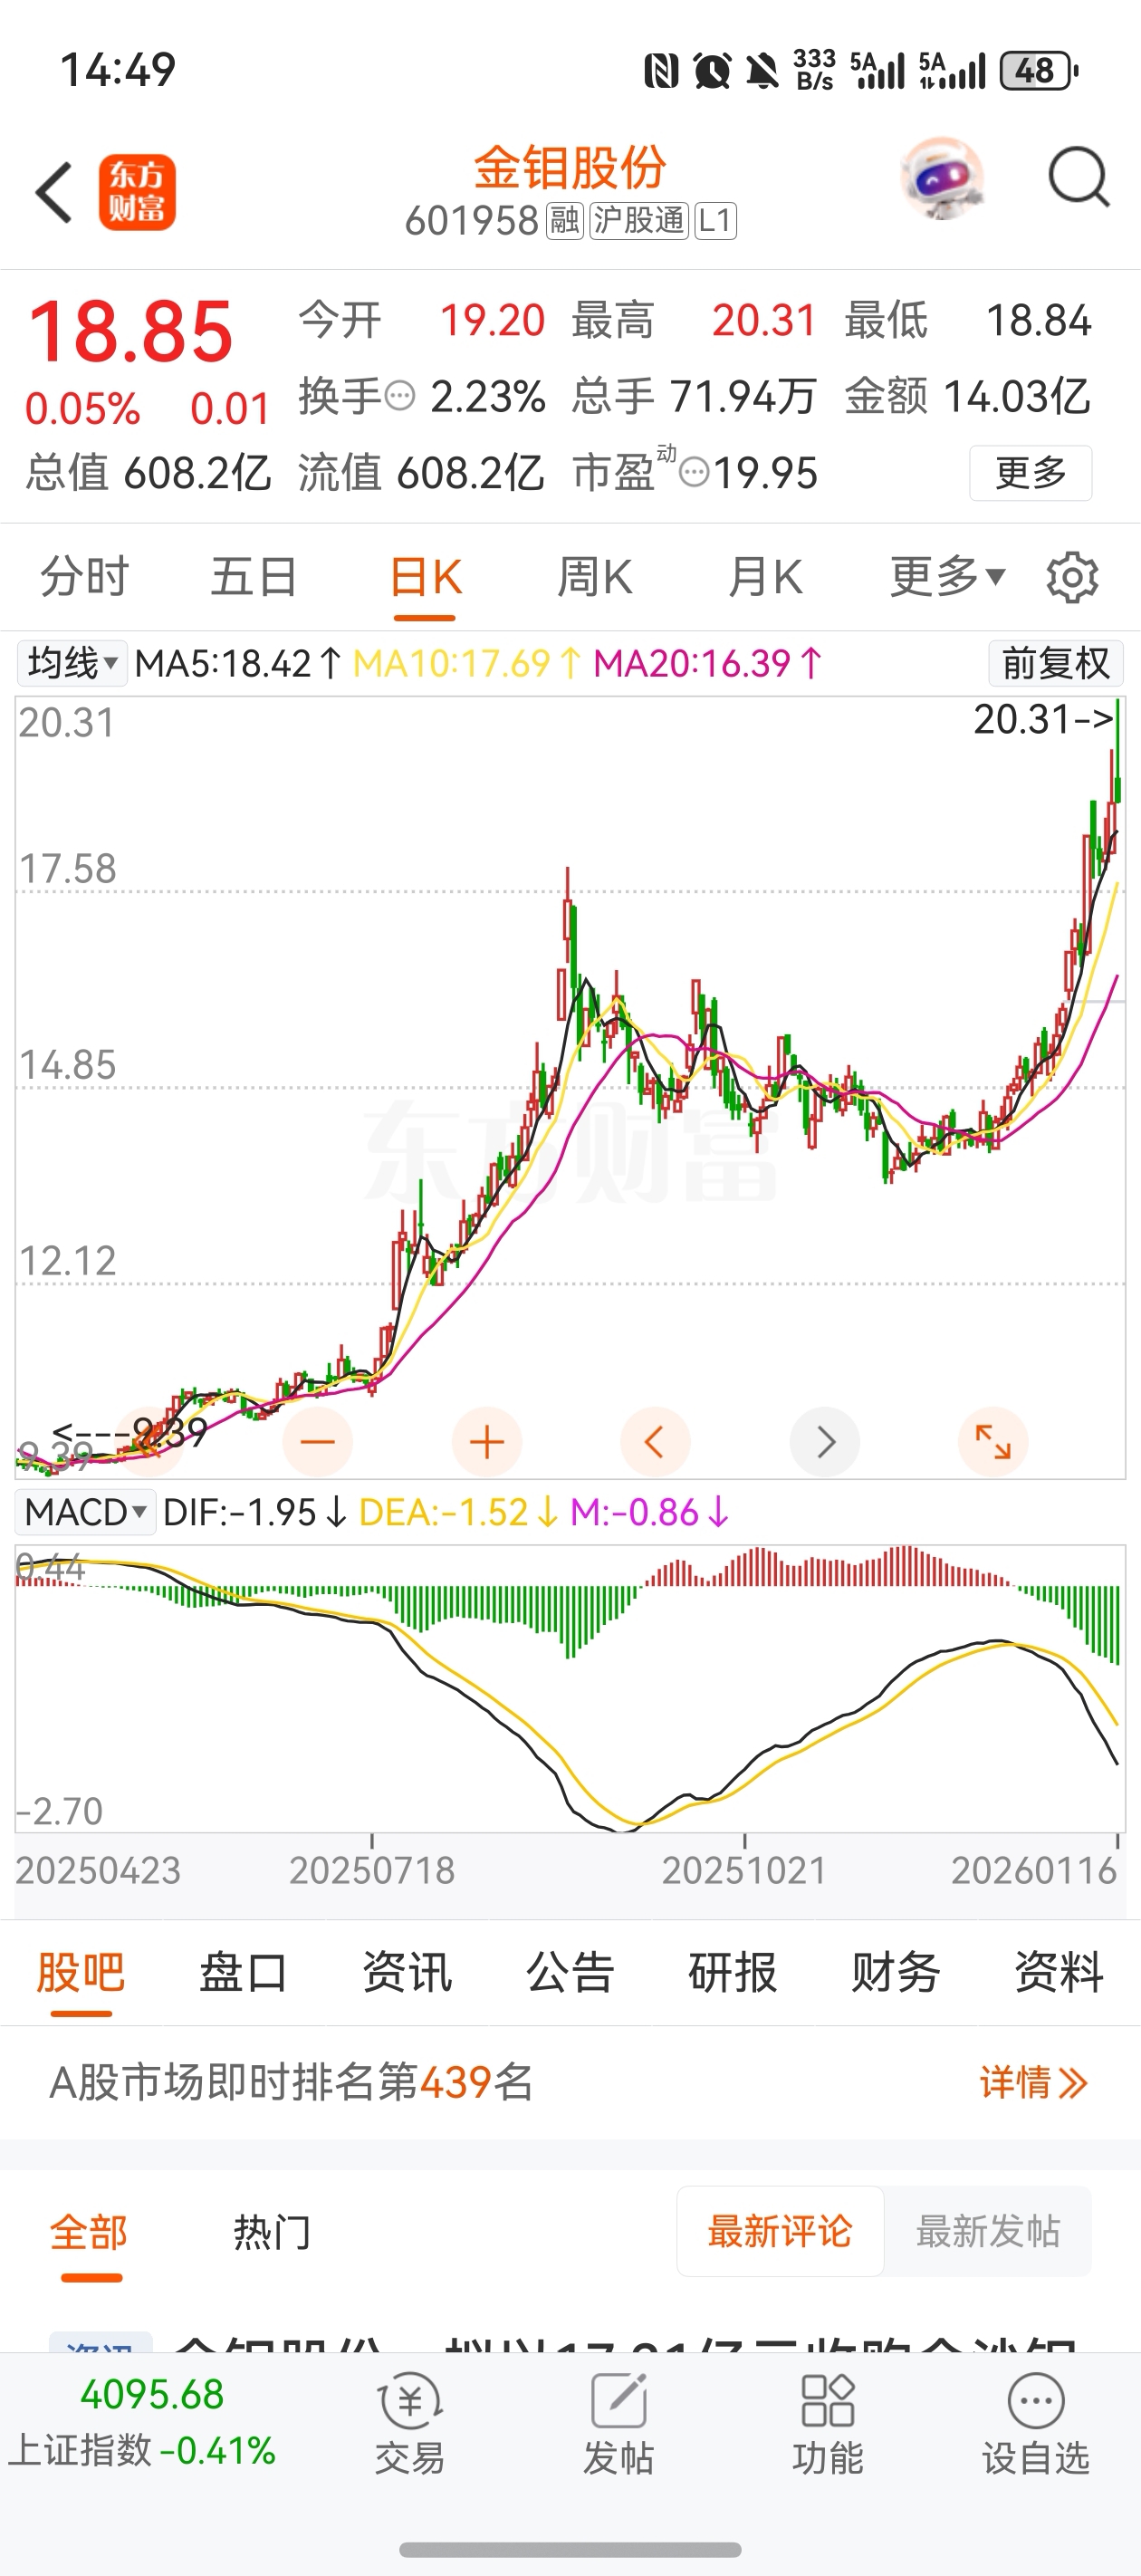Tap the 总值 608.2亿 market cap value

[x=148, y=473]
